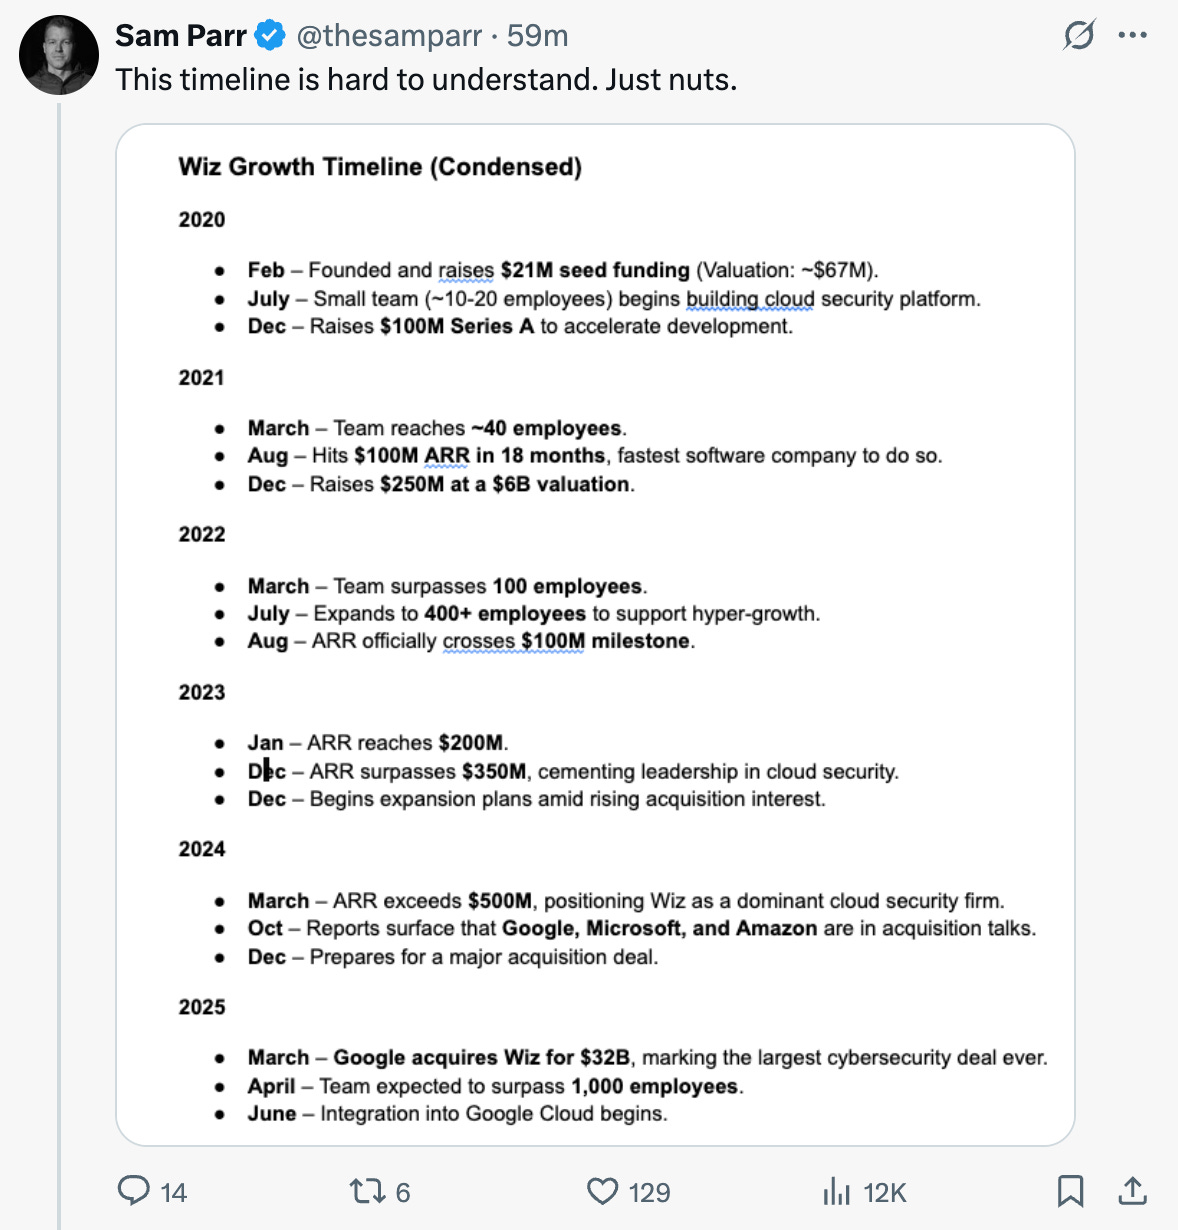This screenshot has height=1230, width=1178.
Task: Open the @thesamparr handle link
Action: (x=389, y=36)
